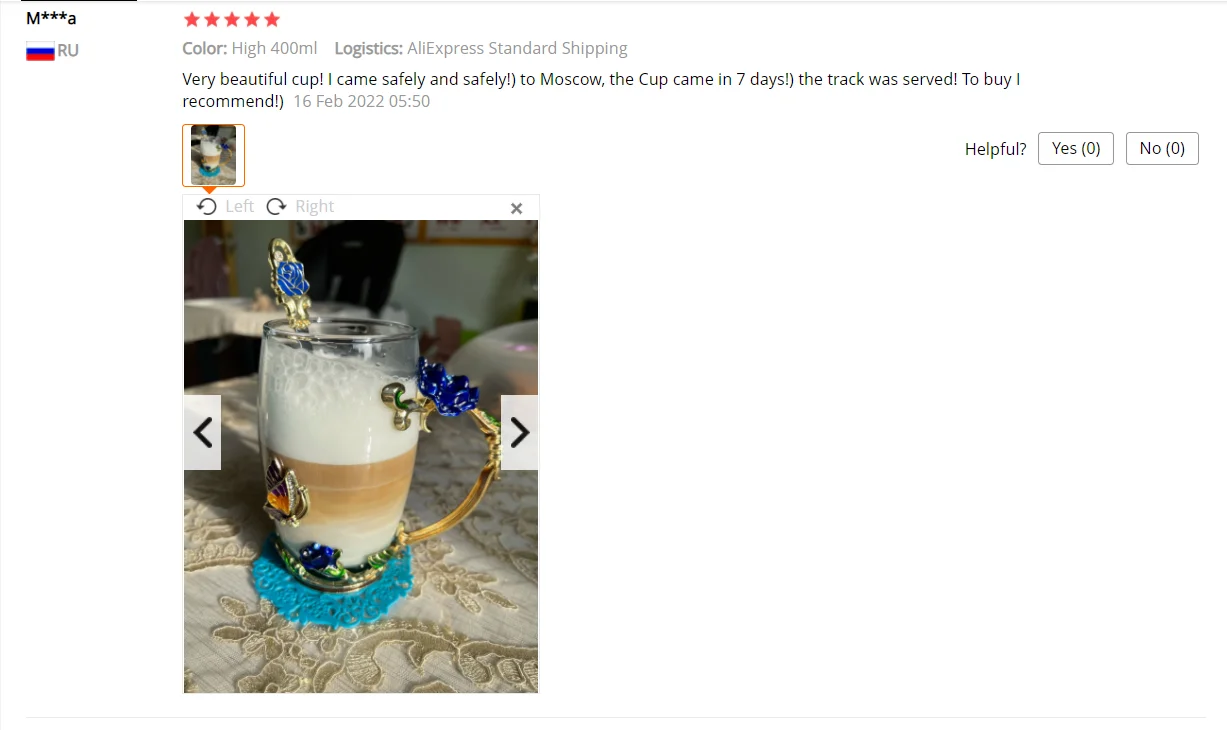1227x730 pixels.
Task: Close the enlarged photo viewer
Action: [516, 208]
